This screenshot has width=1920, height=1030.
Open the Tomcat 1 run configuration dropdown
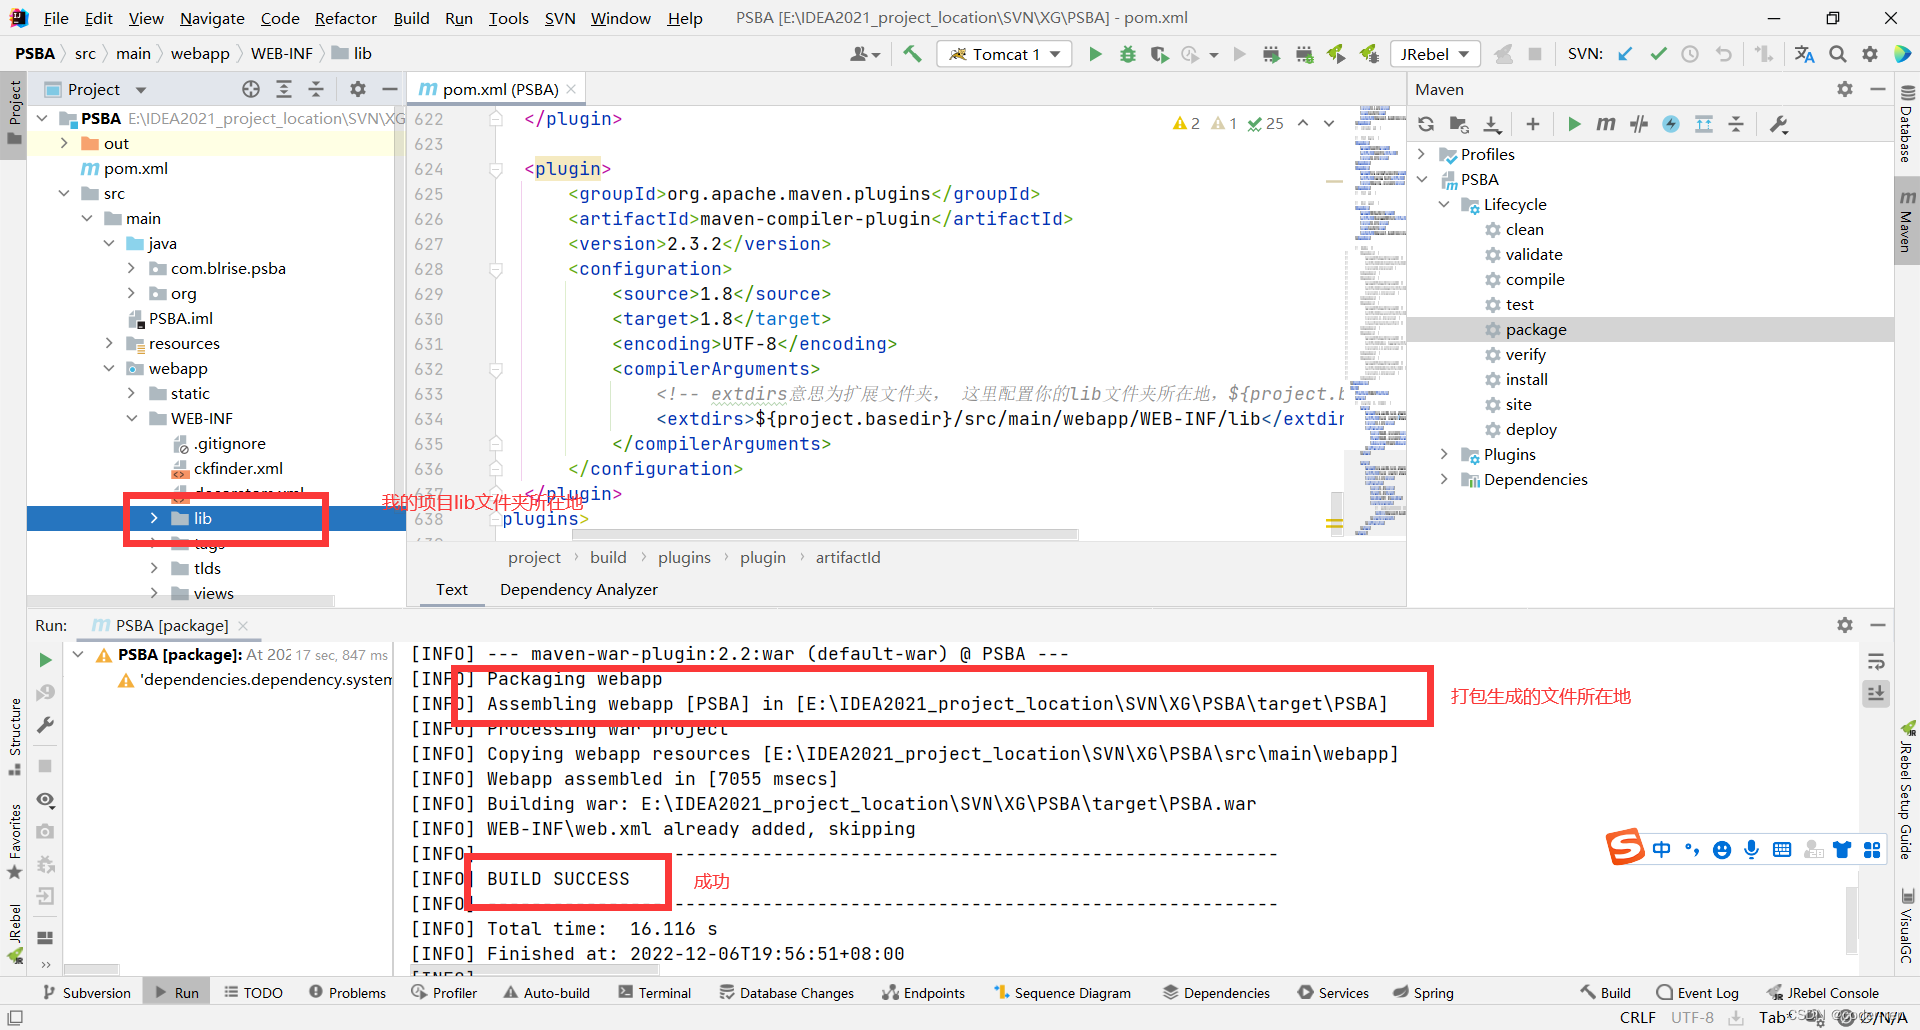tap(1004, 54)
